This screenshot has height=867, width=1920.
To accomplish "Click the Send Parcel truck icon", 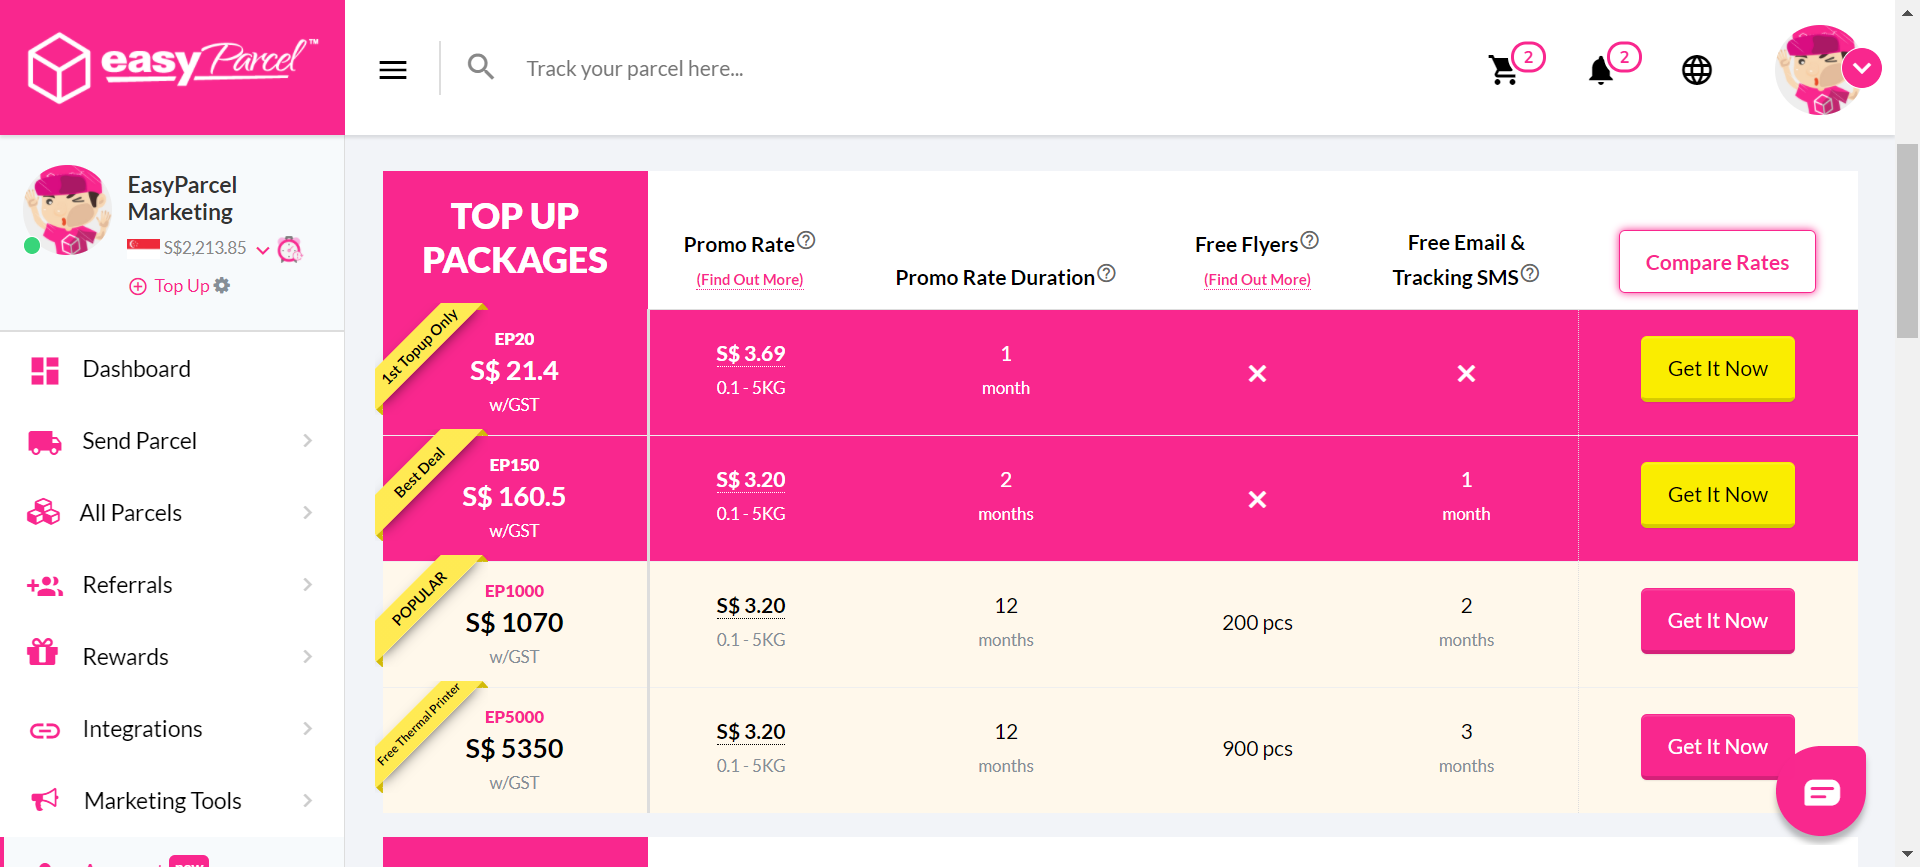I will (45, 442).
